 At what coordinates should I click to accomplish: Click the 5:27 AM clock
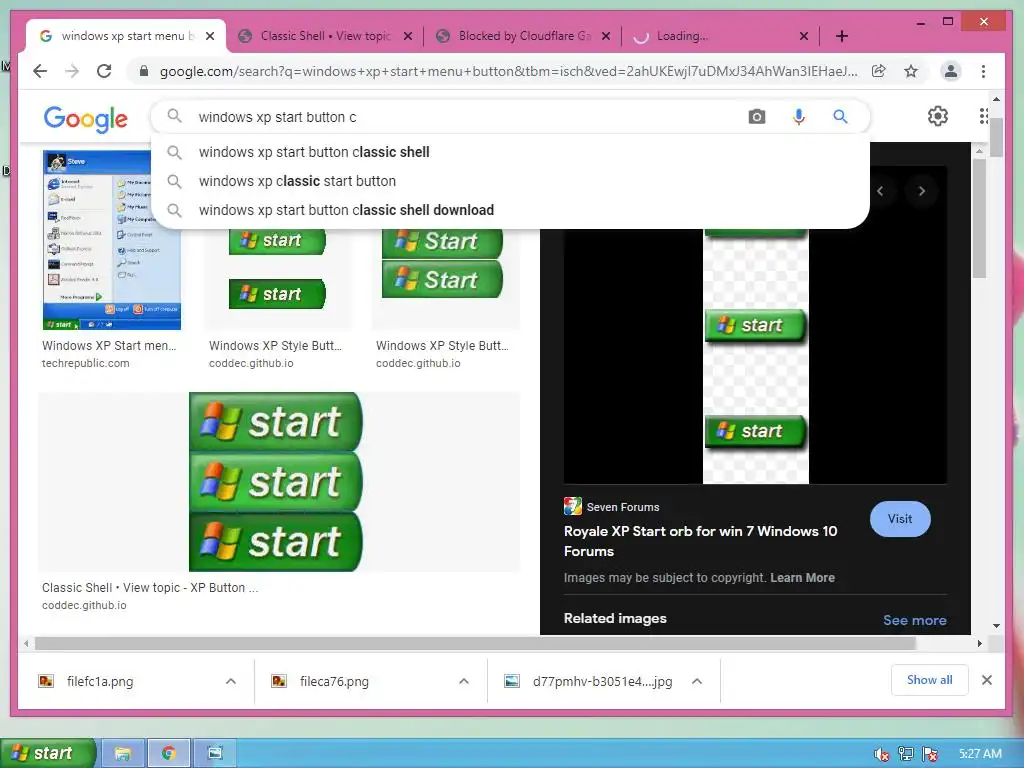980,754
